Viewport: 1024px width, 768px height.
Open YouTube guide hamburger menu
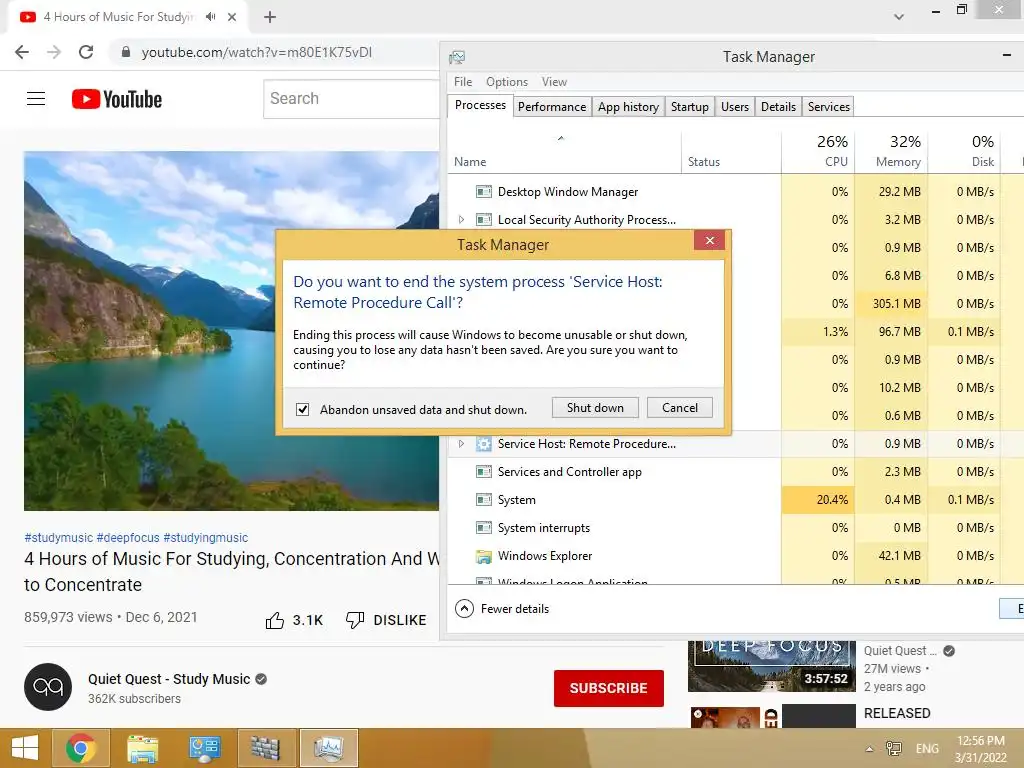pyautogui.click(x=36, y=99)
